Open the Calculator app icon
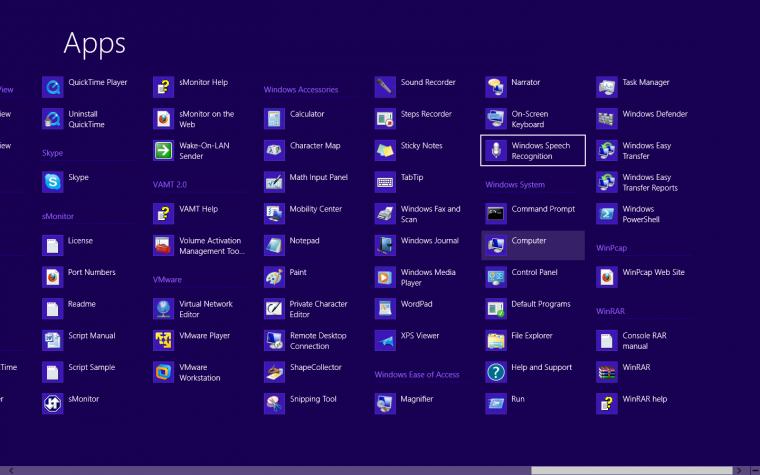The width and height of the screenshot is (760, 475). tap(274, 119)
